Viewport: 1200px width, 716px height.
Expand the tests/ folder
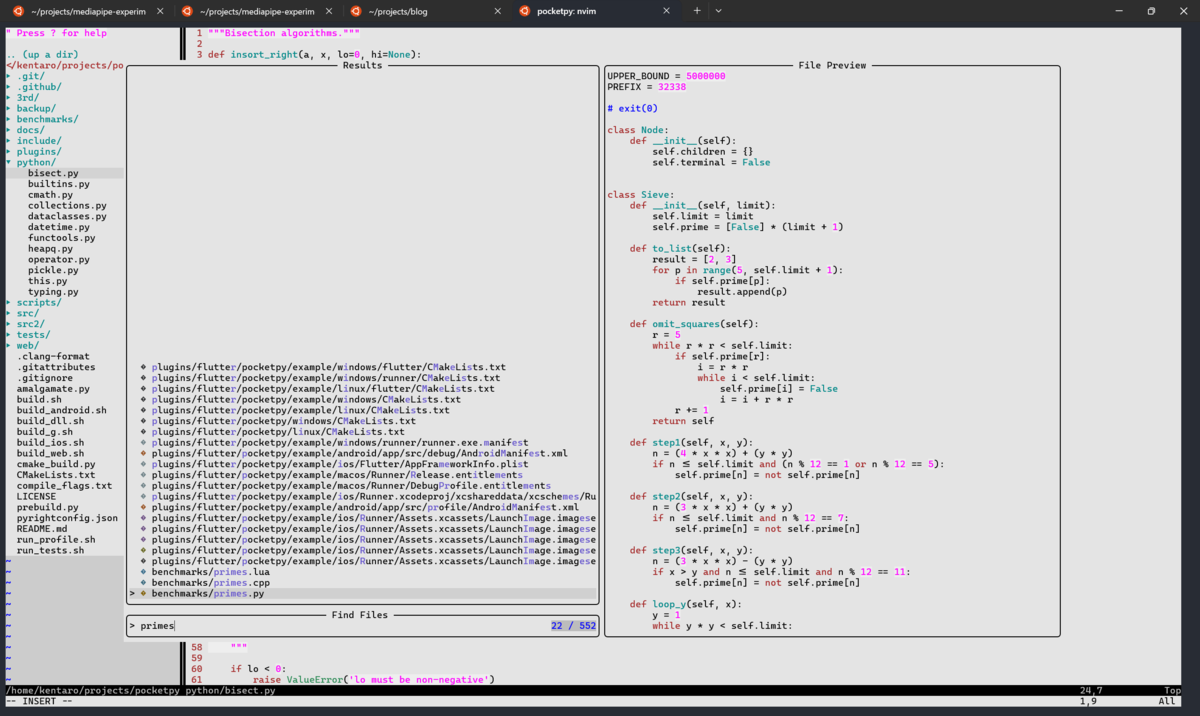pos(28,335)
